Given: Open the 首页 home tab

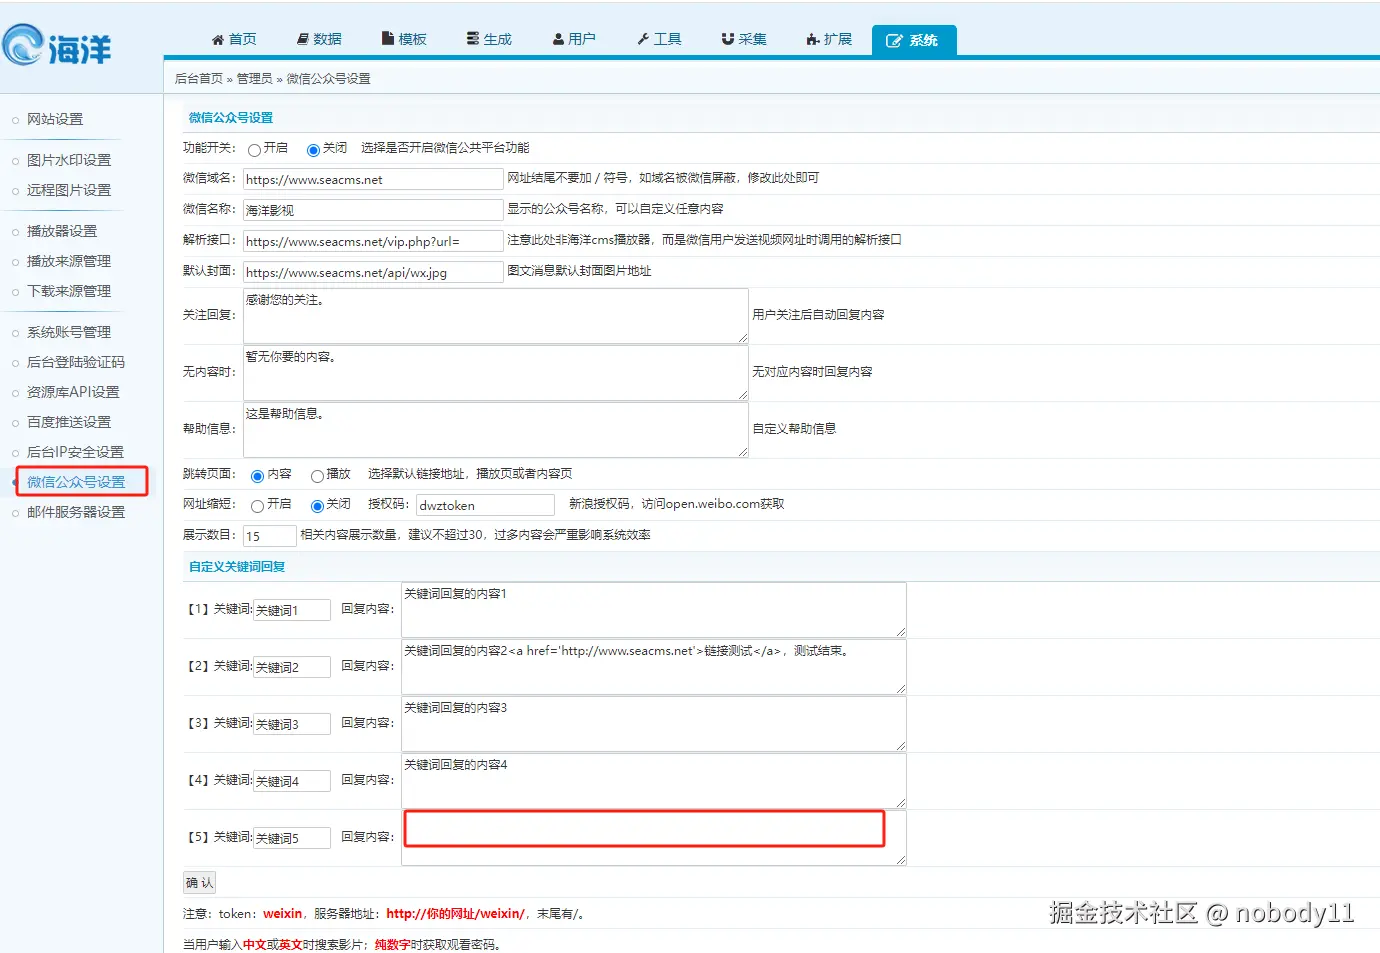Looking at the screenshot, I should [234, 39].
